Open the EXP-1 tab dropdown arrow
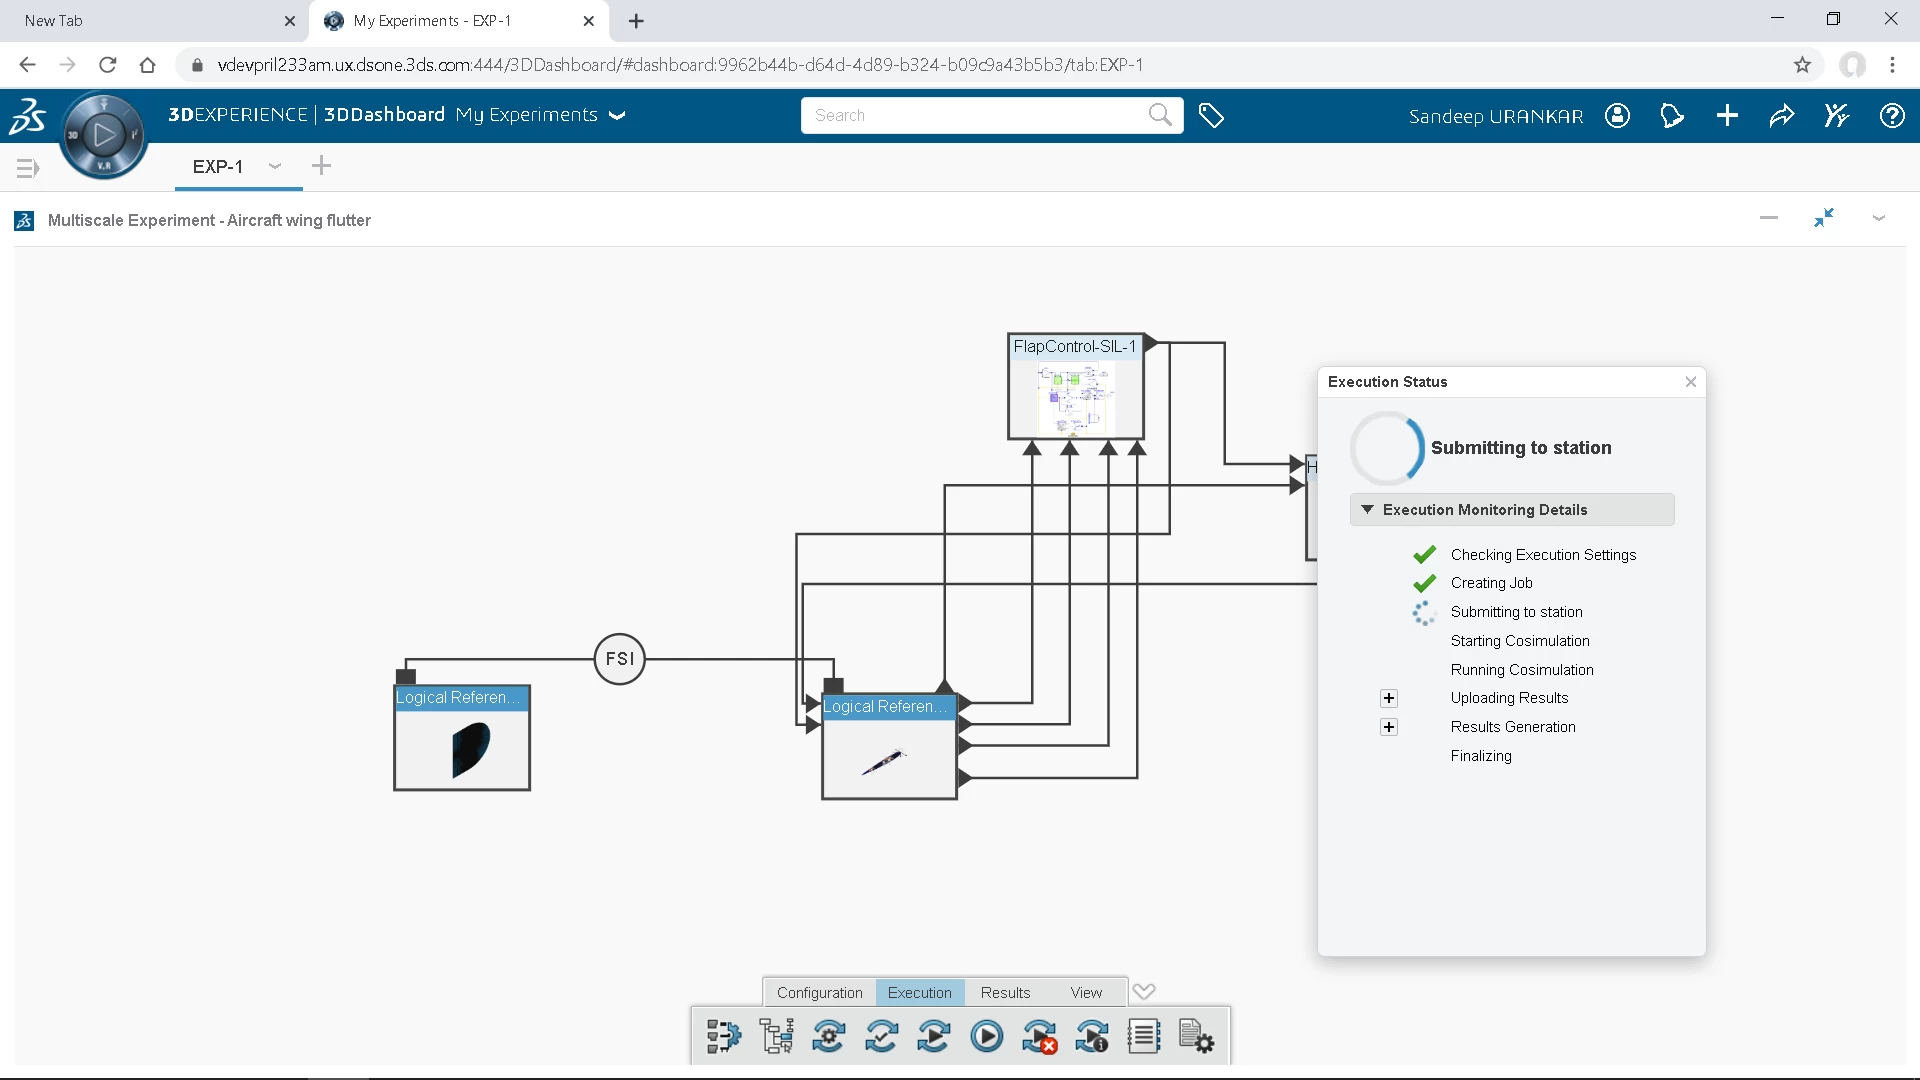The image size is (1920, 1080). (x=275, y=166)
